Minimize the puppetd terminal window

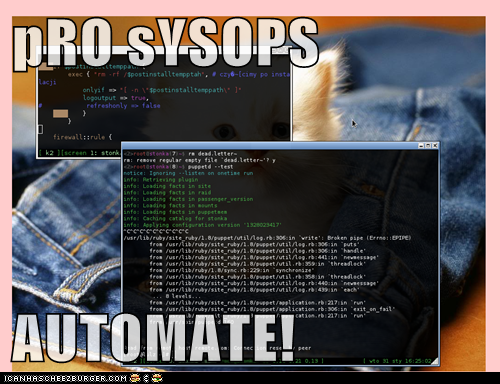[x=421, y=146]
